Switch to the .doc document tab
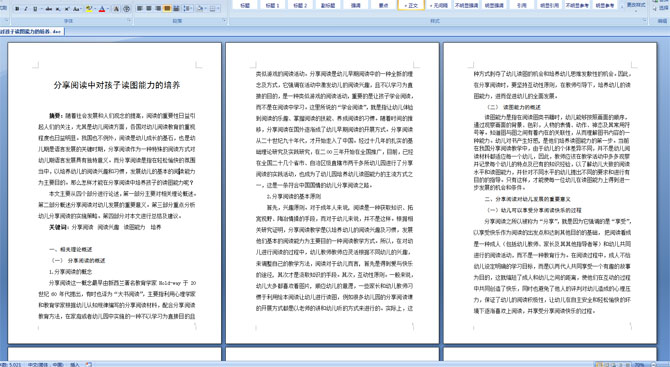 (32, 32)
